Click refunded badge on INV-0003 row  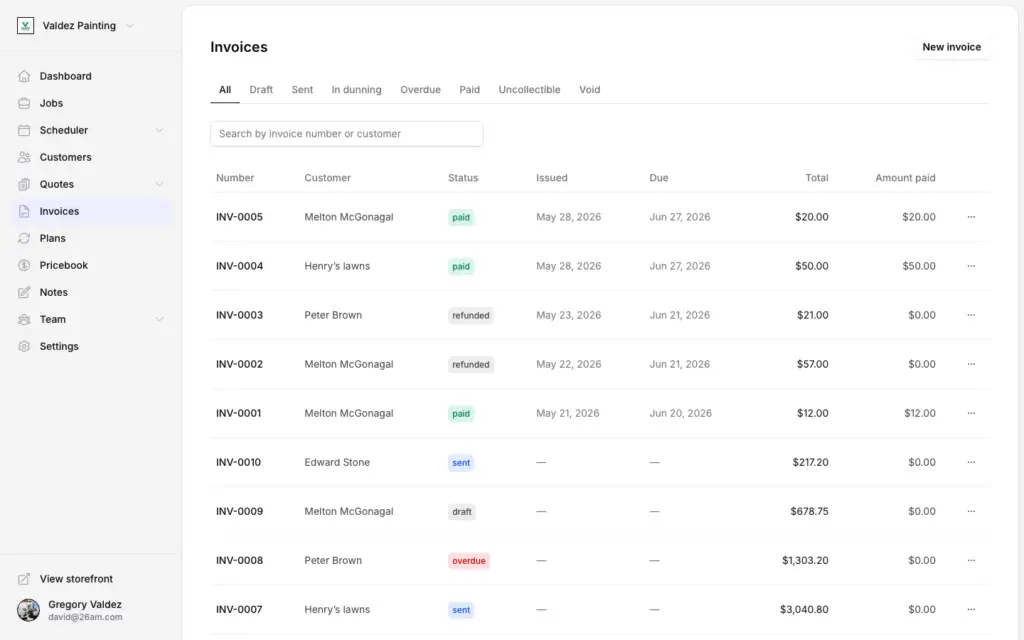point(471,315)
